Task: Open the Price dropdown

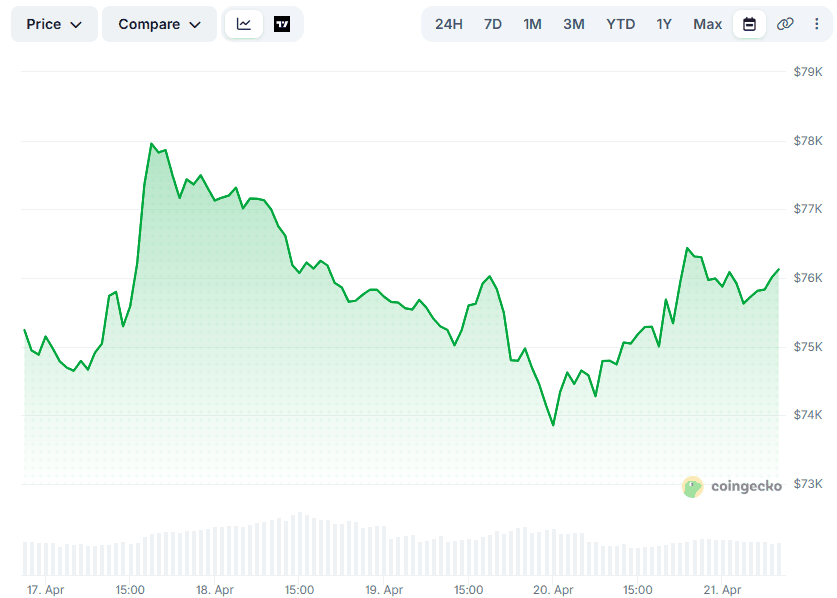Action: [x=54, y=23]
